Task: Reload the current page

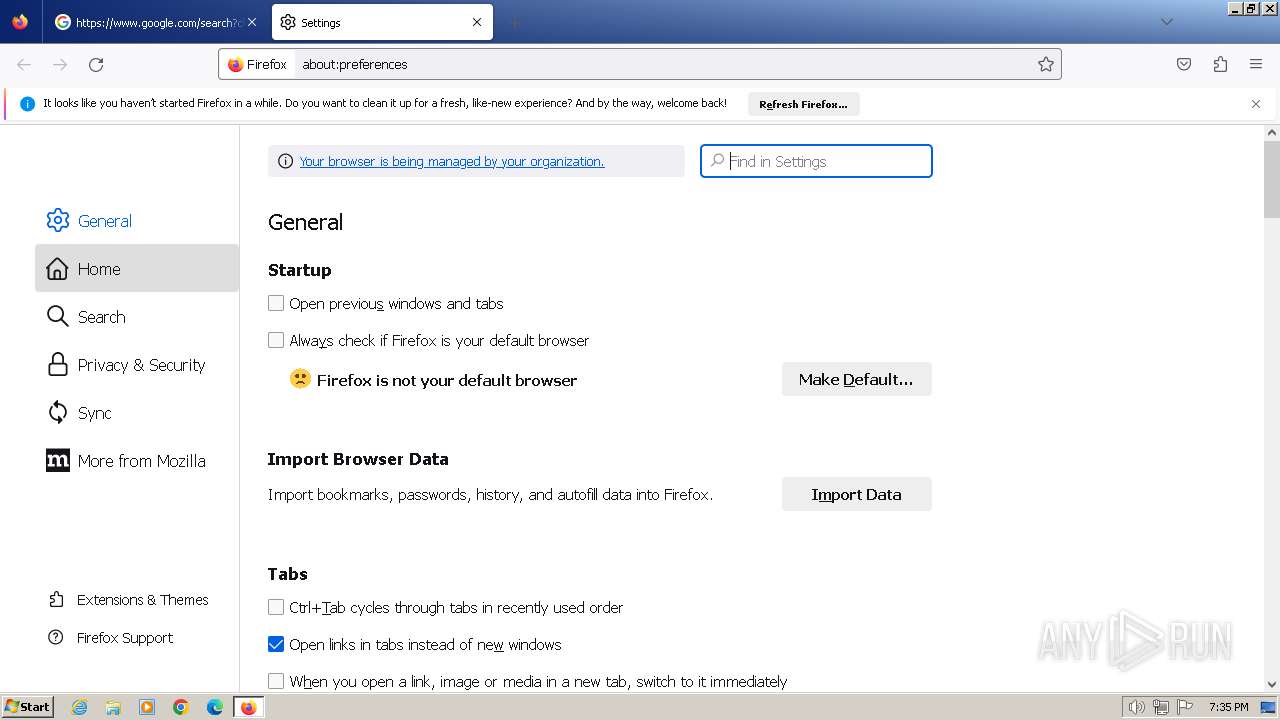Action: (96, 64)
